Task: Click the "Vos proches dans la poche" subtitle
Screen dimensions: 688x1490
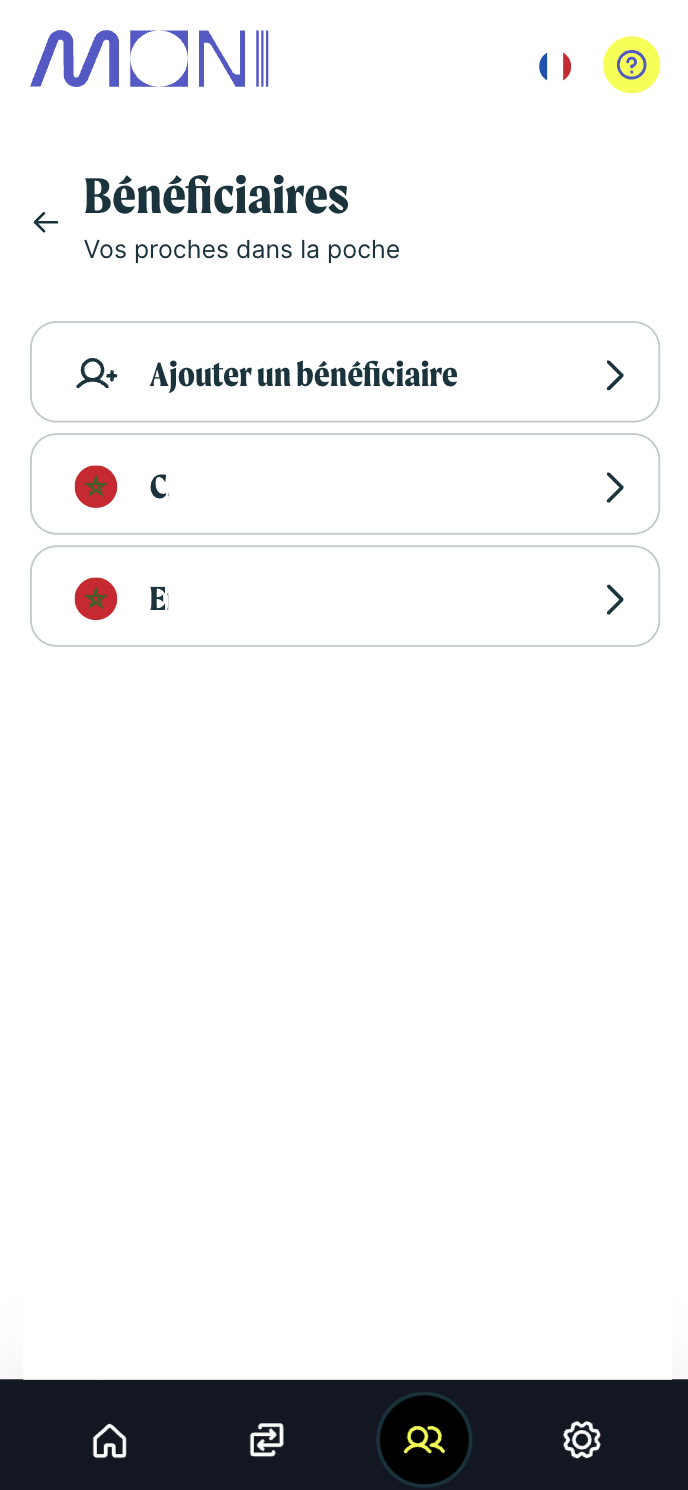Action: coord(241,249)
